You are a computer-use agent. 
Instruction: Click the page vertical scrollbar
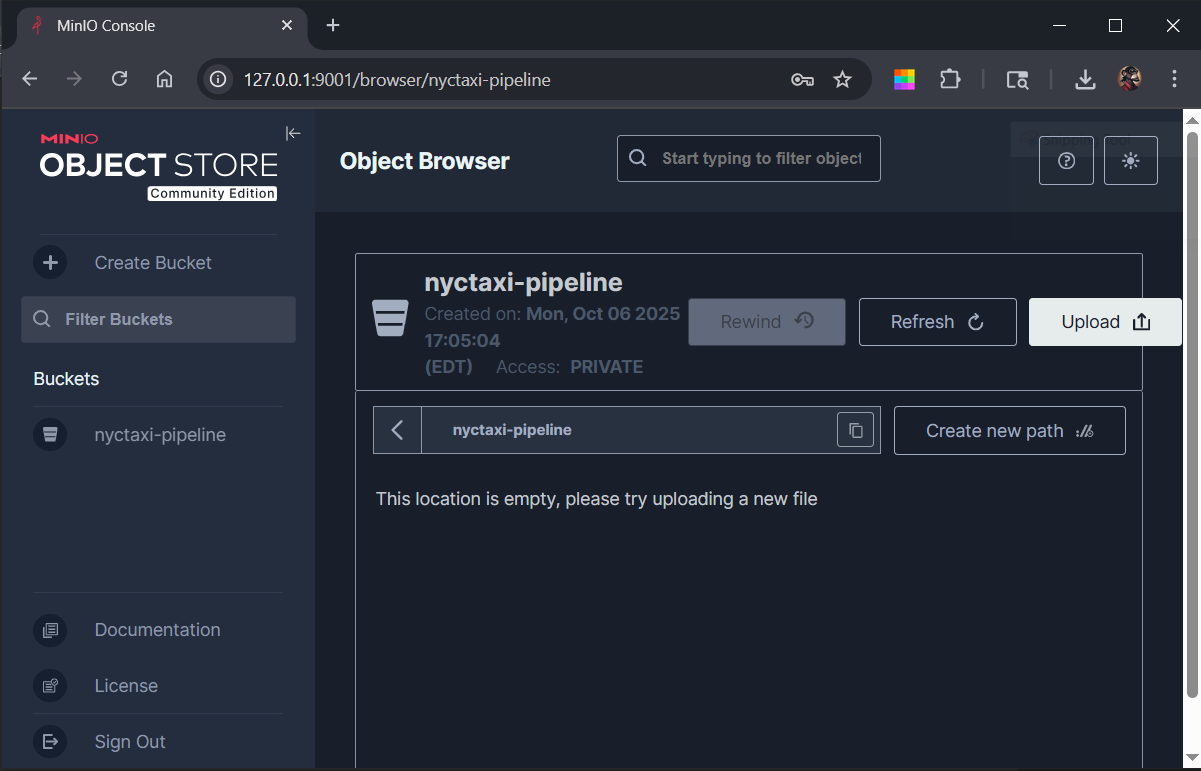(1191, 415)
